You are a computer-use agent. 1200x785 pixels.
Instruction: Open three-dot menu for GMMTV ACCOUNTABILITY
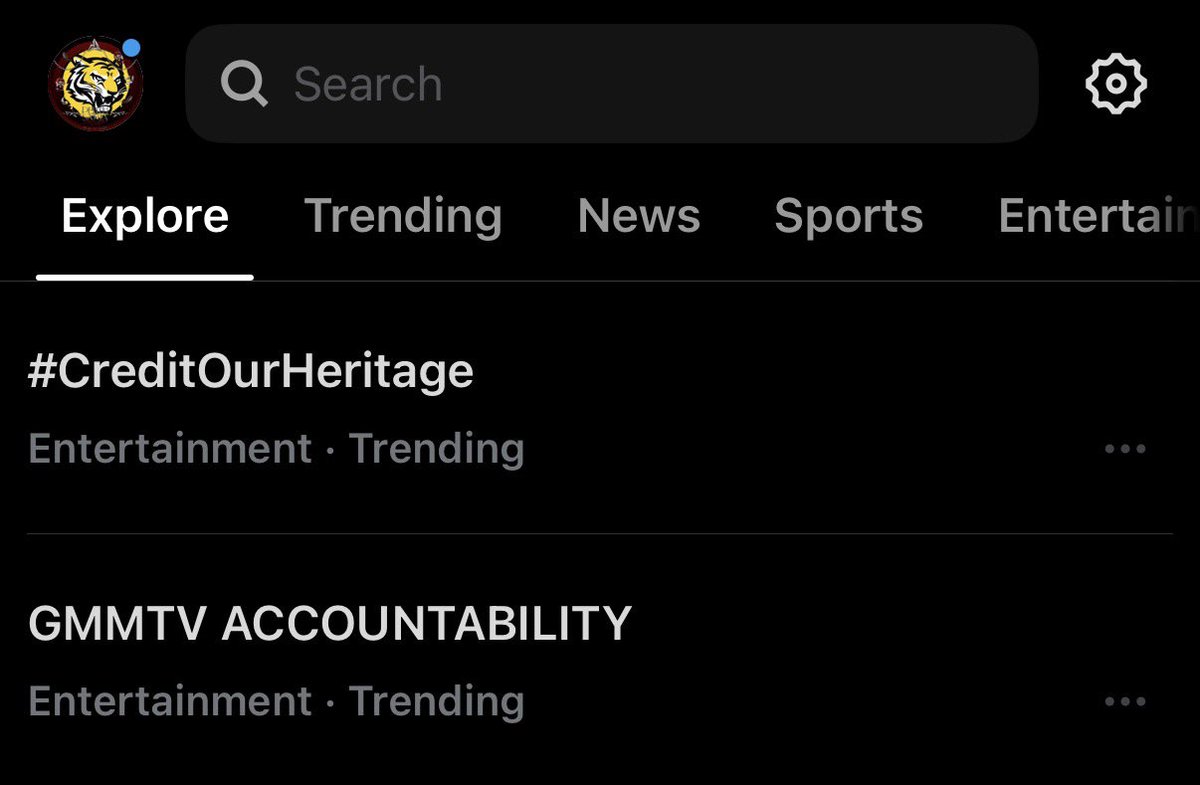[1125, 702]
